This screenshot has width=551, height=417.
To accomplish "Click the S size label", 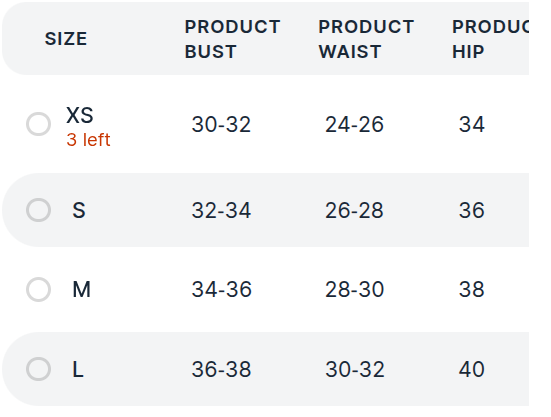I will (x=79, y=210).
